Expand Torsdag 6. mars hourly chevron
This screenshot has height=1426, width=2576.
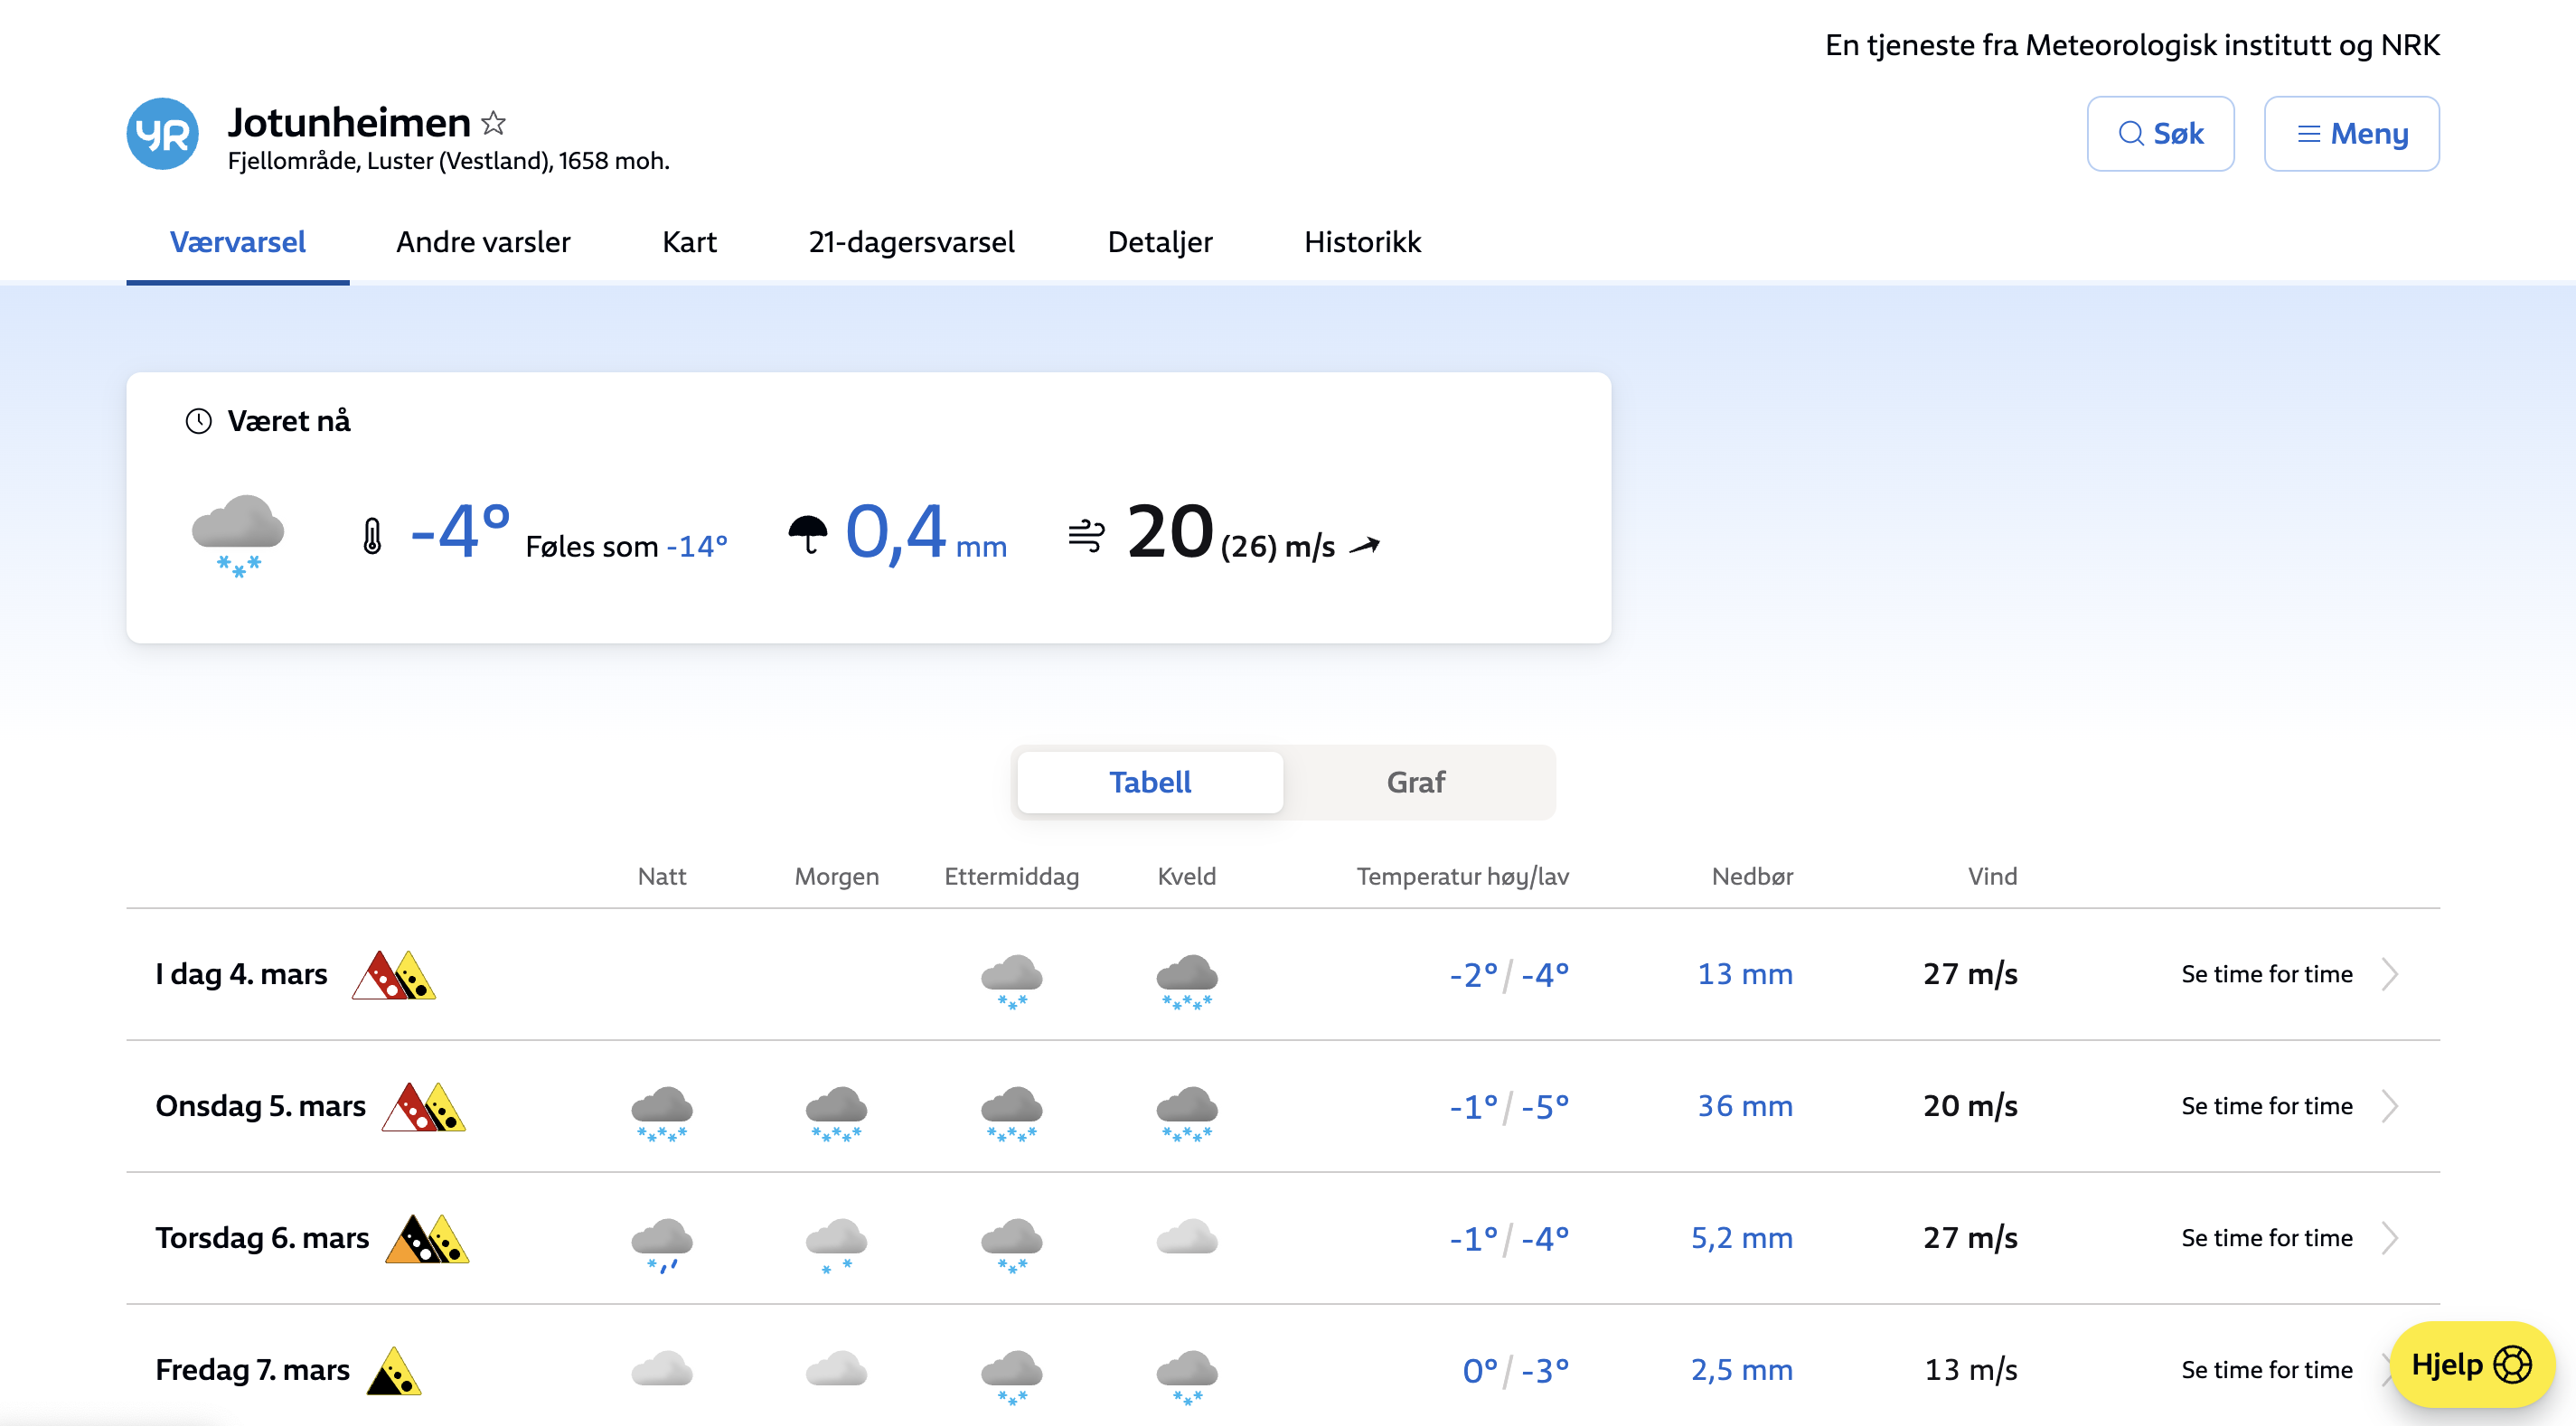tap(2389, 1238)
